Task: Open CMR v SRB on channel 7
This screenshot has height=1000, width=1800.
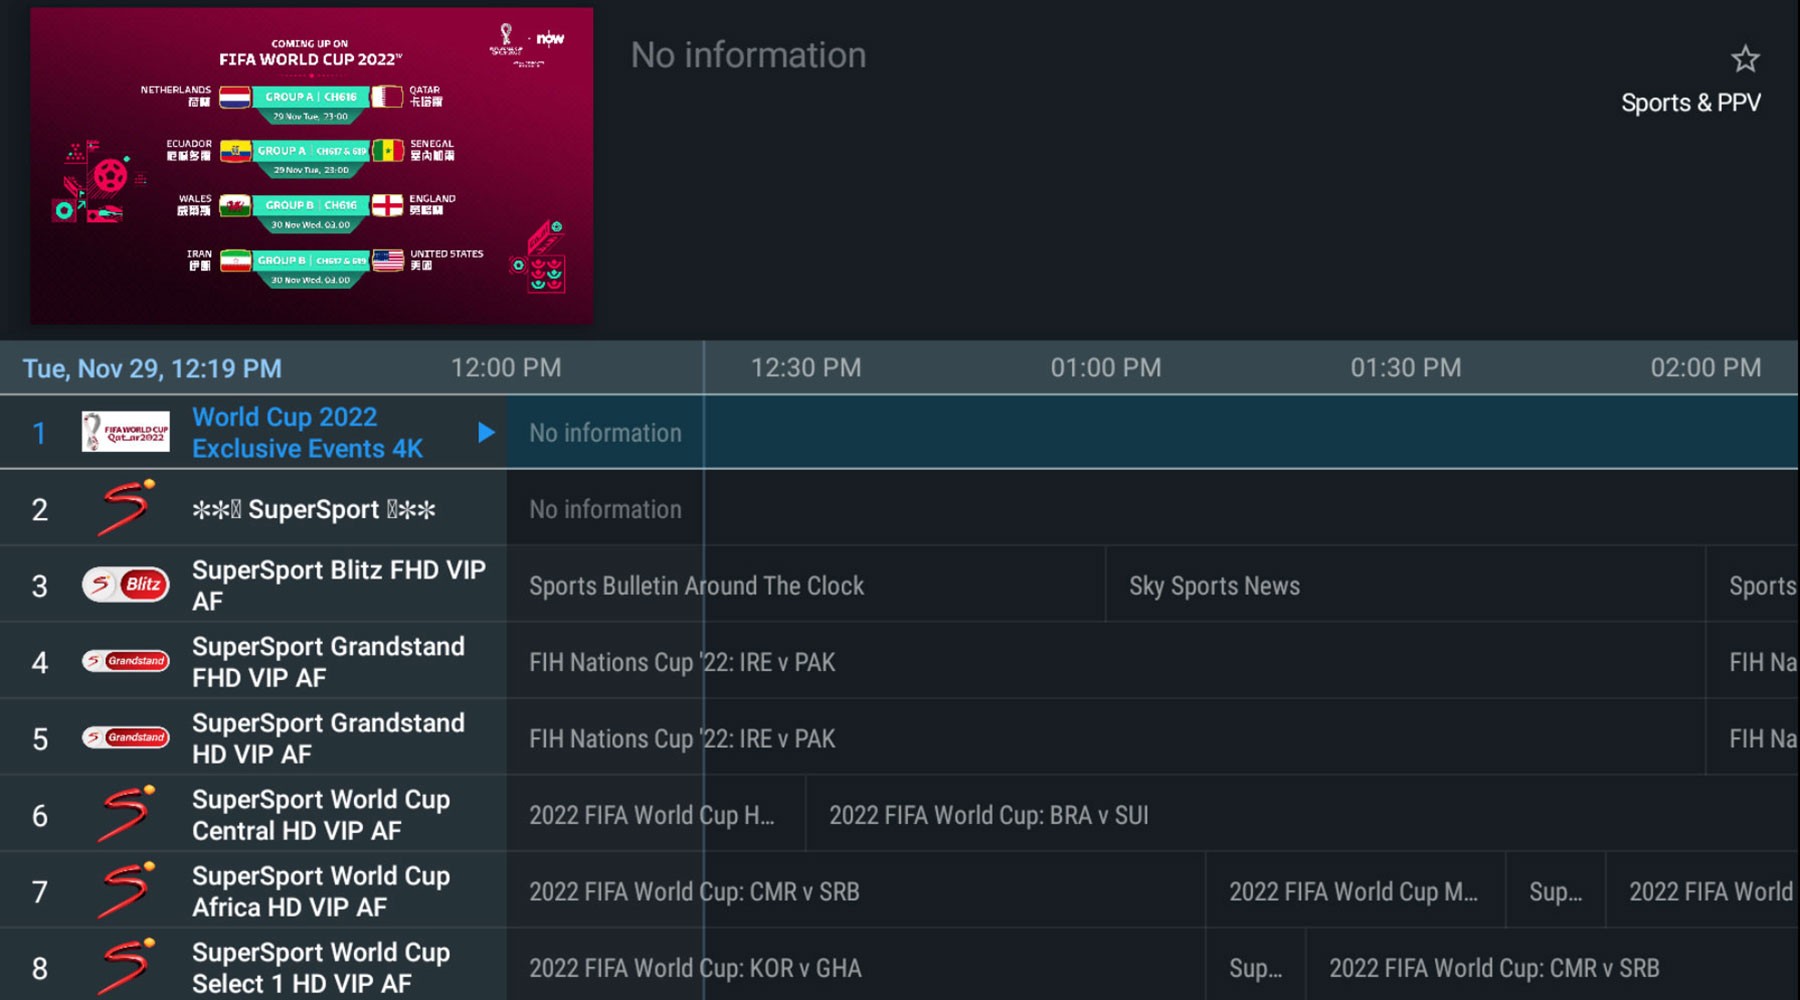Action: 856,891
